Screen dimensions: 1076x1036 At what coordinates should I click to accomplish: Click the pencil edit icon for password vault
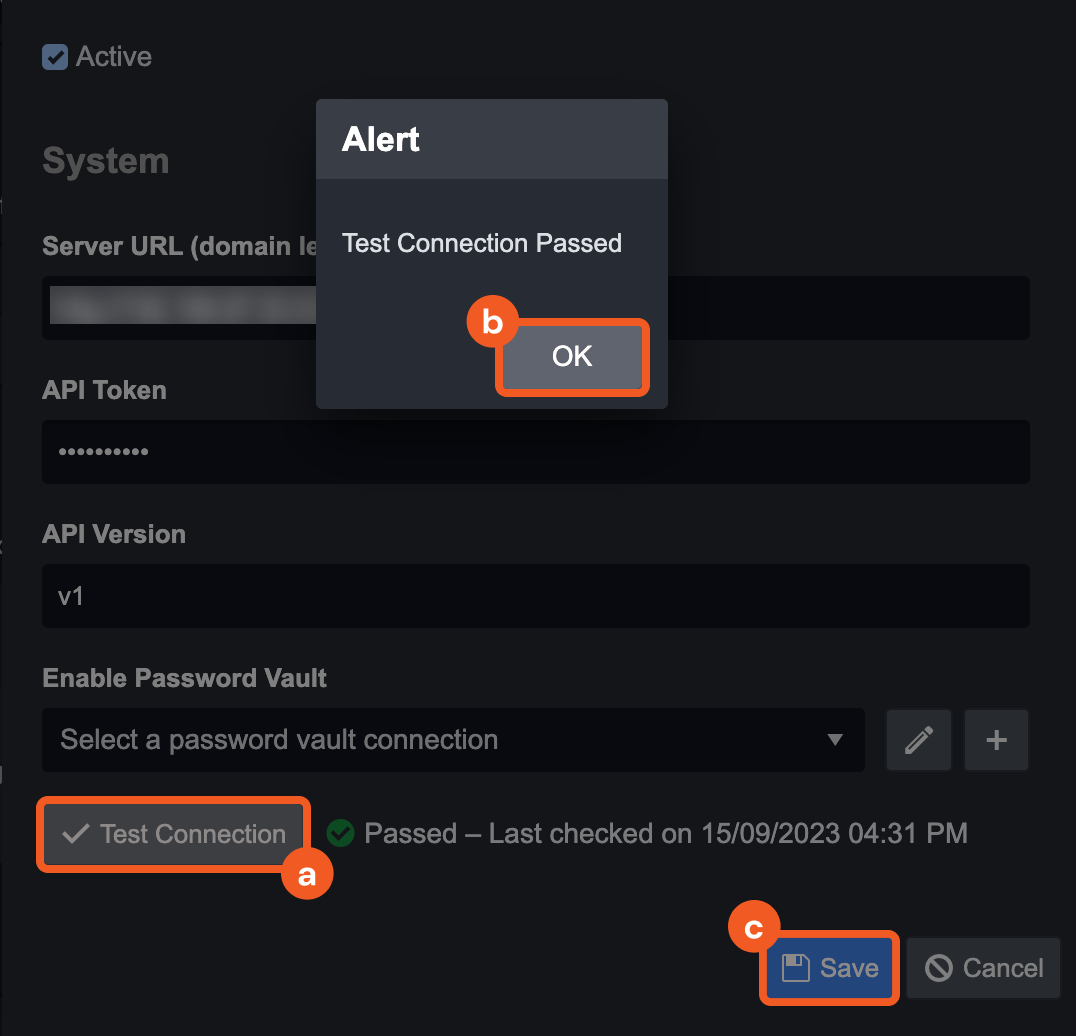(918, 740)
